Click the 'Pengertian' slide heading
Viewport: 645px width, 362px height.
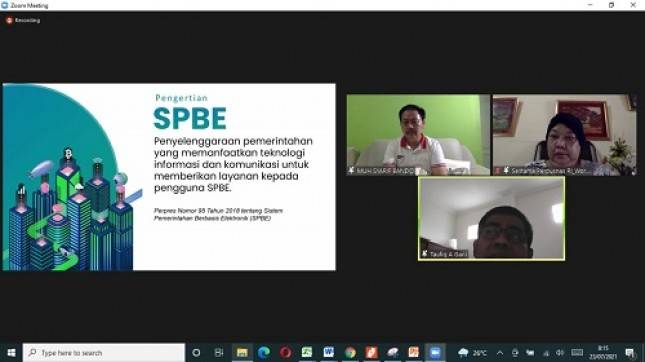tap(181, 98)
